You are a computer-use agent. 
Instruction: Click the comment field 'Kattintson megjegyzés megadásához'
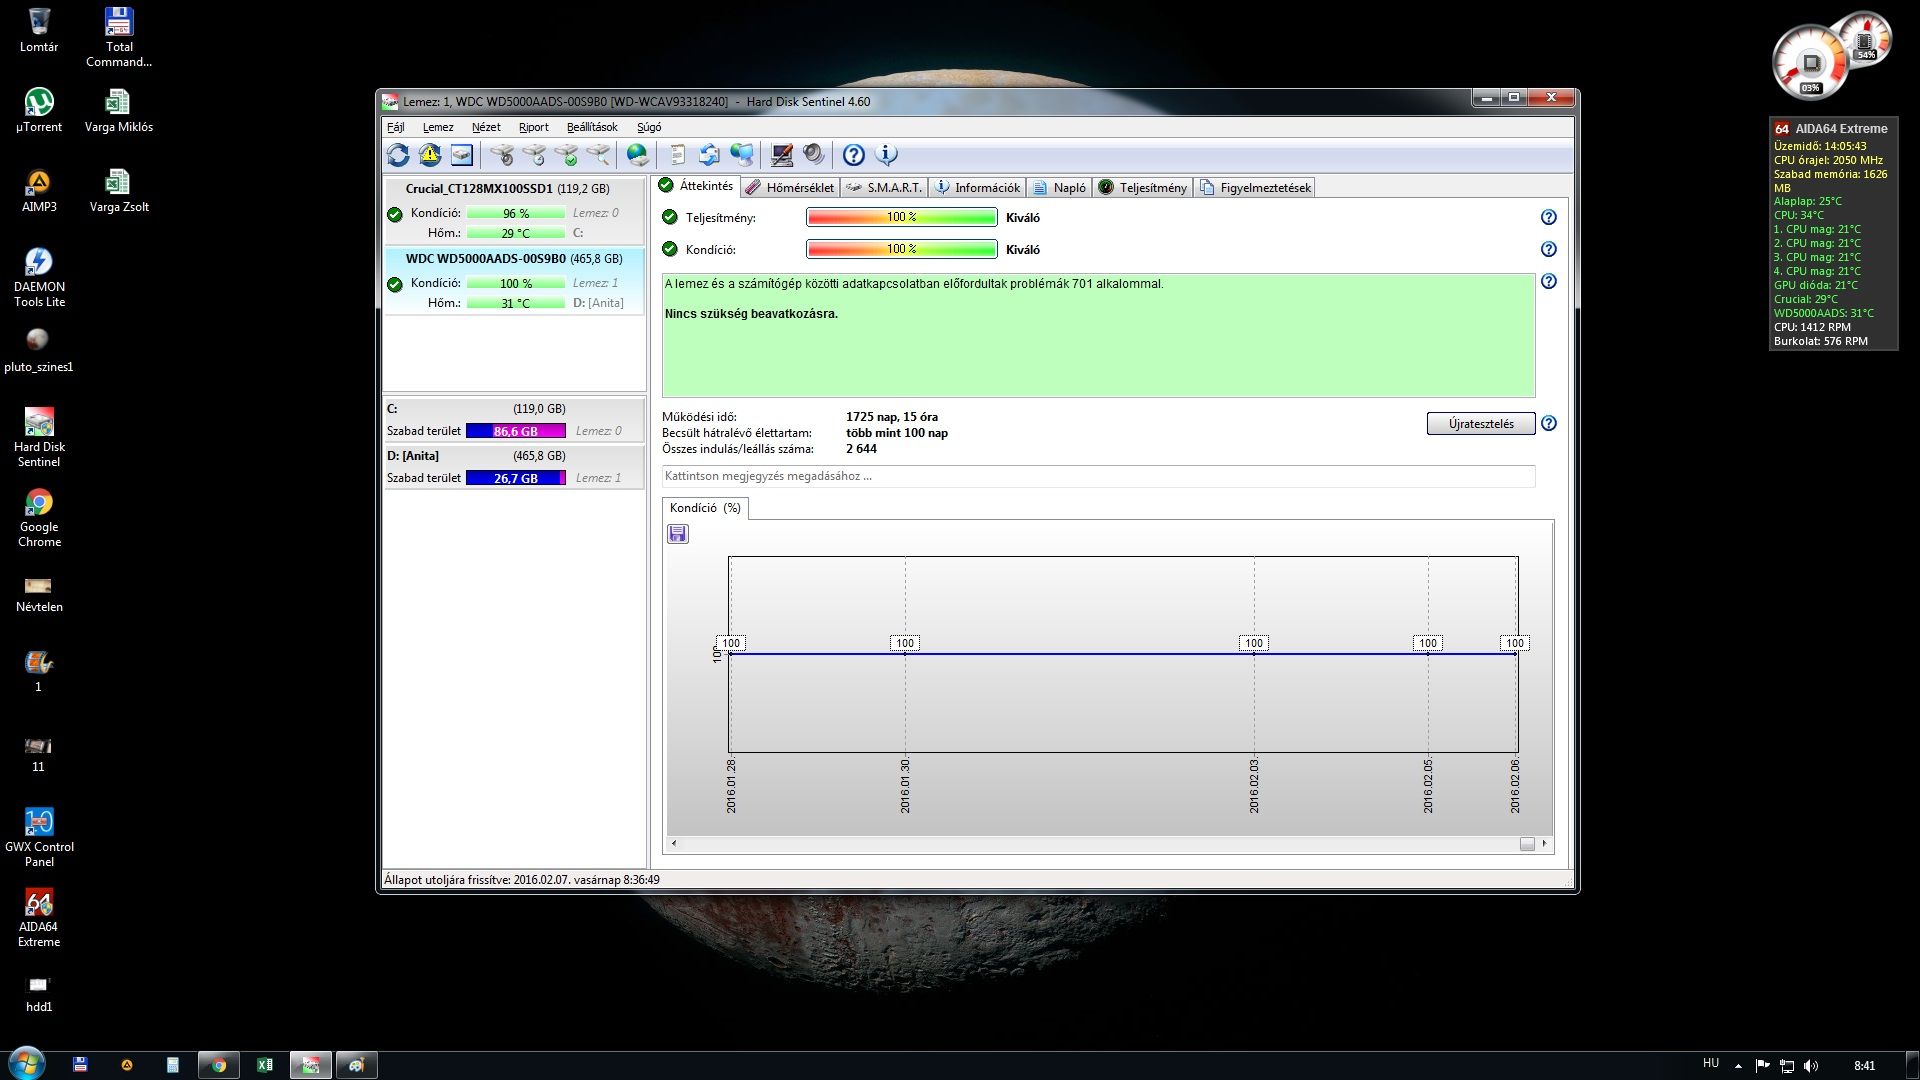(x=1098, y=476)
